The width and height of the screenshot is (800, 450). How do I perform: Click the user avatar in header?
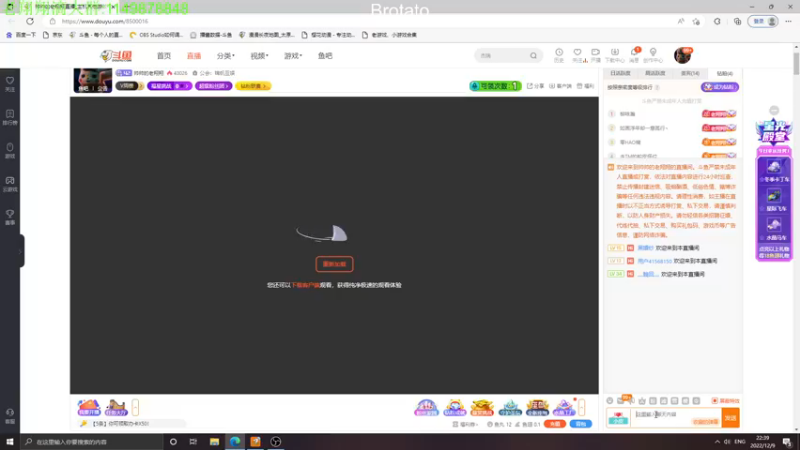[x=683, y=55]
